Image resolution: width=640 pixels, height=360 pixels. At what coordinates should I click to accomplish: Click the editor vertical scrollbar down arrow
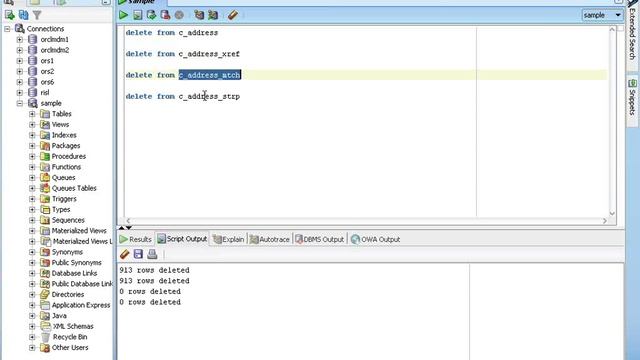[612, 213]
